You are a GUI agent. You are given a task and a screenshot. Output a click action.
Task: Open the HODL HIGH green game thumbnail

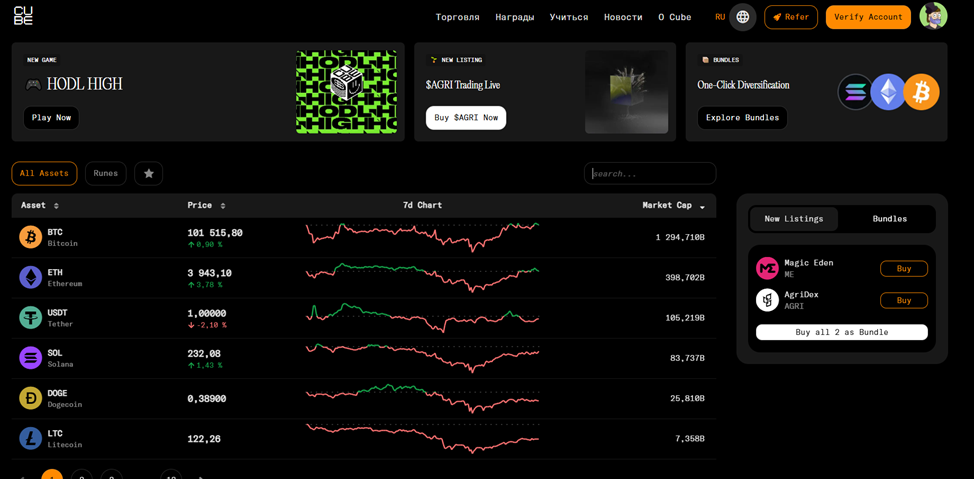(346, 92)
